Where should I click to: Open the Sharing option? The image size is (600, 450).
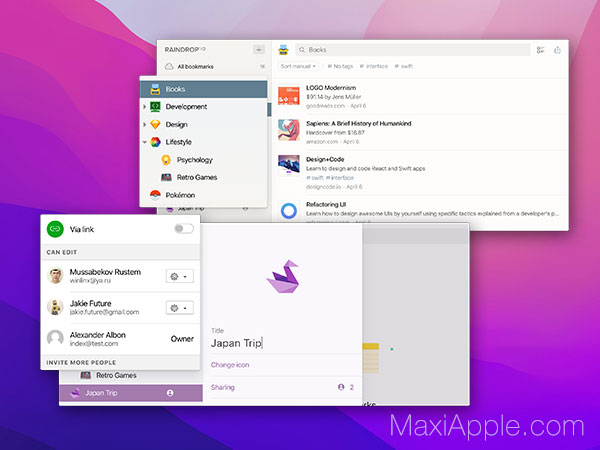(282, 387)
